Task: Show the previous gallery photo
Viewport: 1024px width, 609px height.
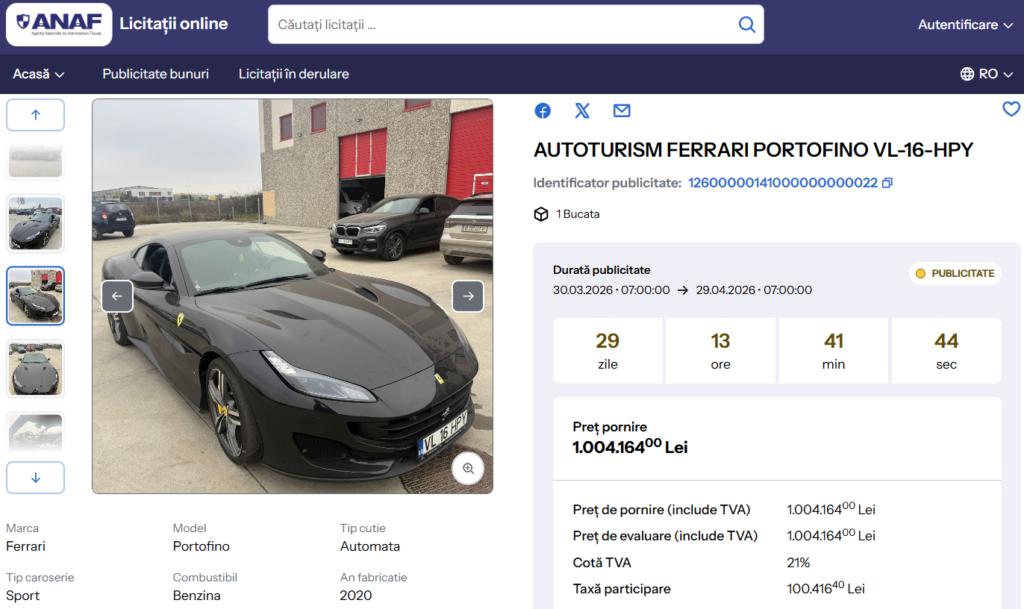Action: coord(117,296)
